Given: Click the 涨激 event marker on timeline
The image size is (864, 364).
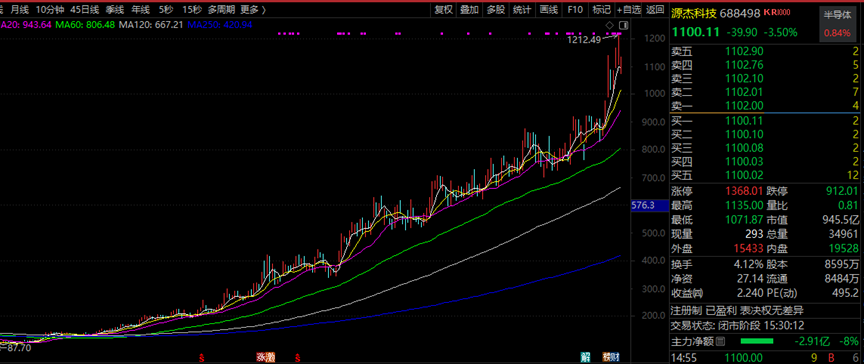Looking at the screenshot, I should coord(265,357).
